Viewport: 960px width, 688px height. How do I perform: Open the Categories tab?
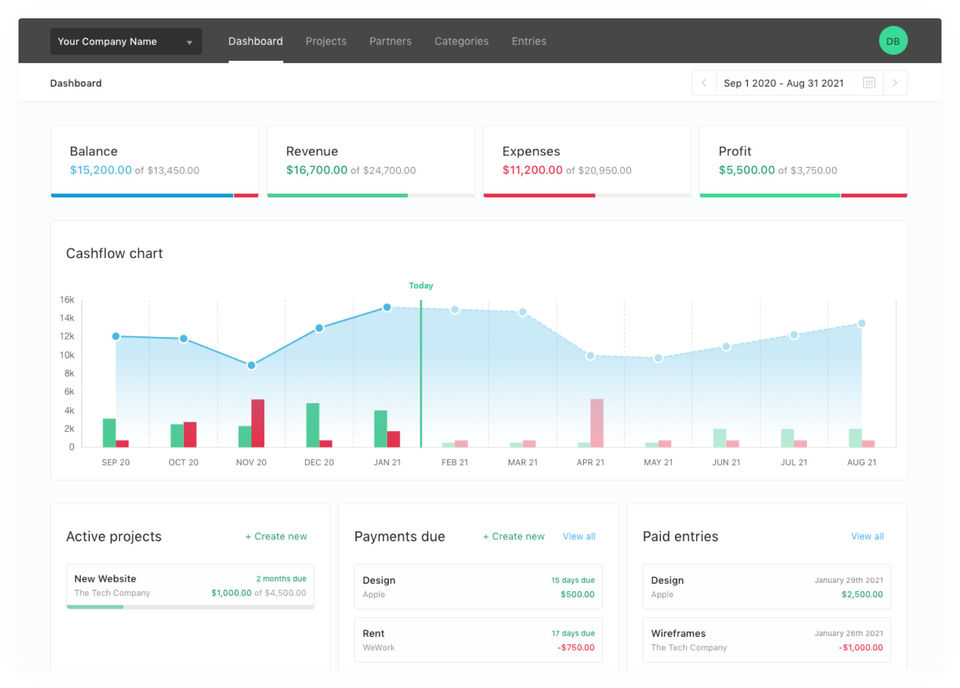pyautogui.click(x=461, y=41)
